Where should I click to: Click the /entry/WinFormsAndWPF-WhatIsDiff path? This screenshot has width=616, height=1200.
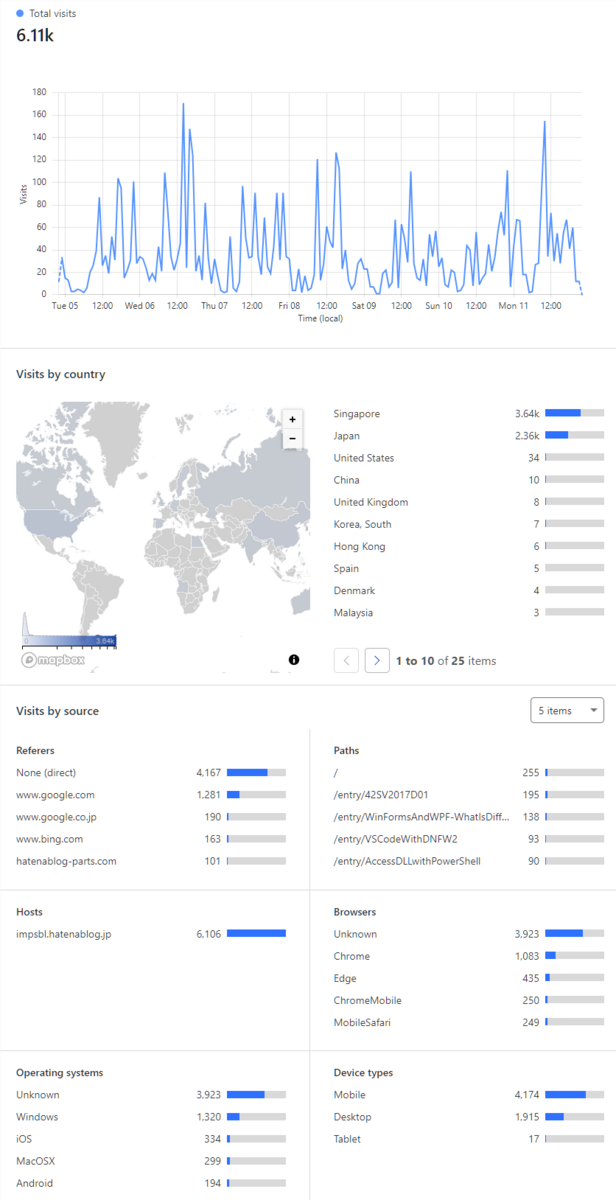[468, 816]
